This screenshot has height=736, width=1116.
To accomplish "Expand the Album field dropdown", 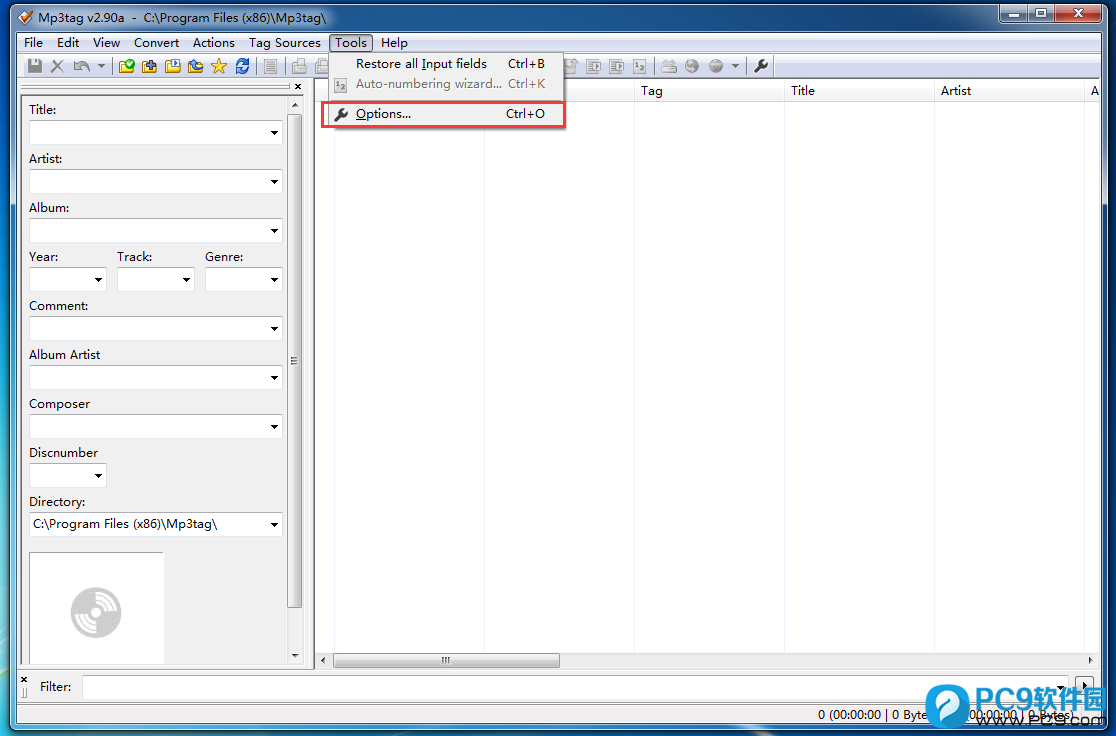I will tap(274, 231).
